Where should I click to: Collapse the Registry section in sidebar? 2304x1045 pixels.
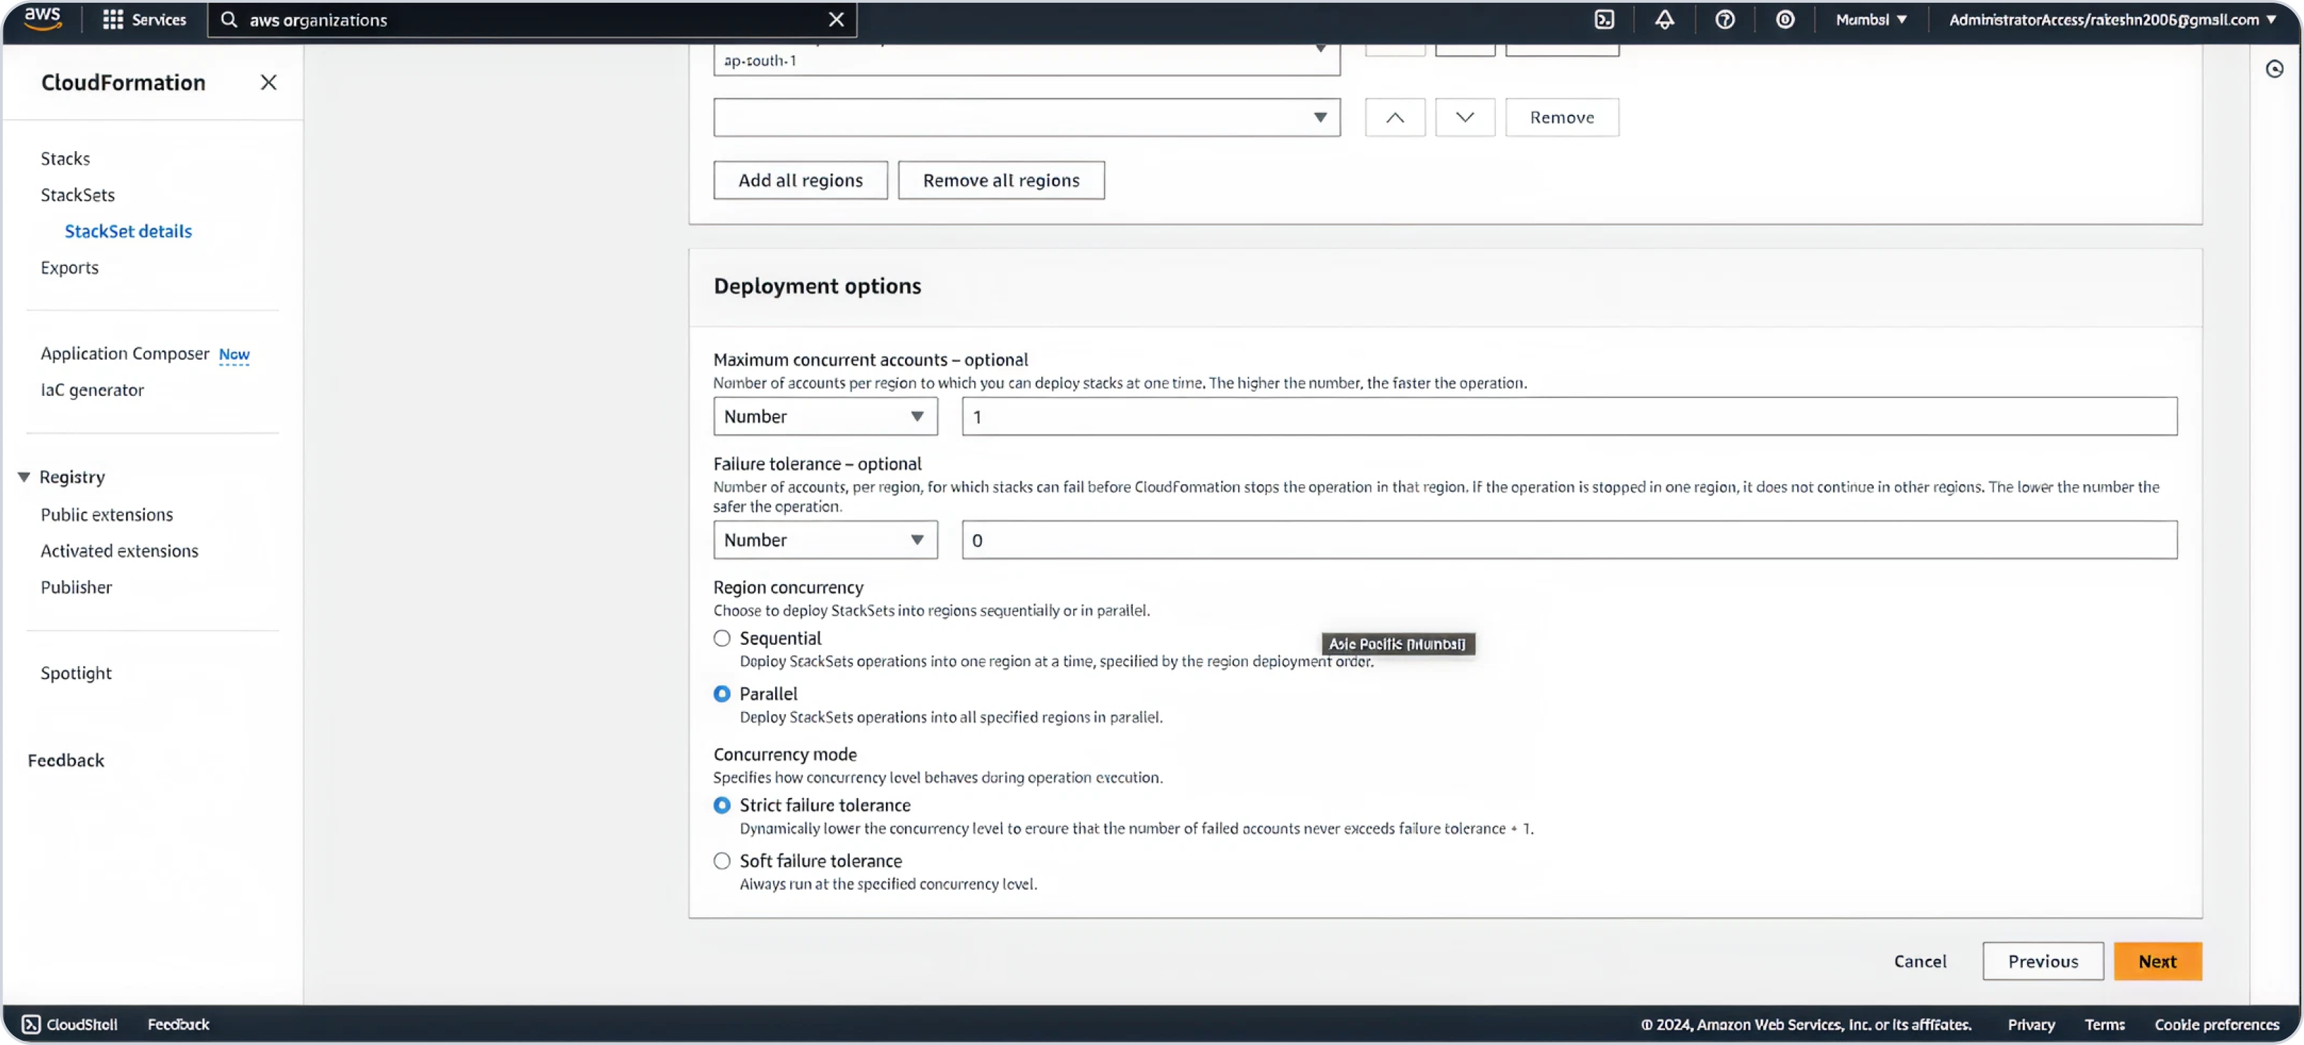(24, 477)
